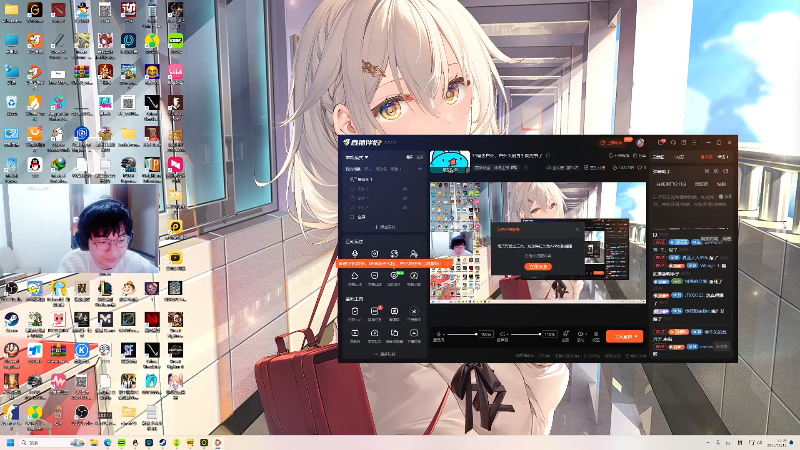Click the microphone tool icon in the left panel
This screenshot has width=800, height=450.
click(355, 254)
